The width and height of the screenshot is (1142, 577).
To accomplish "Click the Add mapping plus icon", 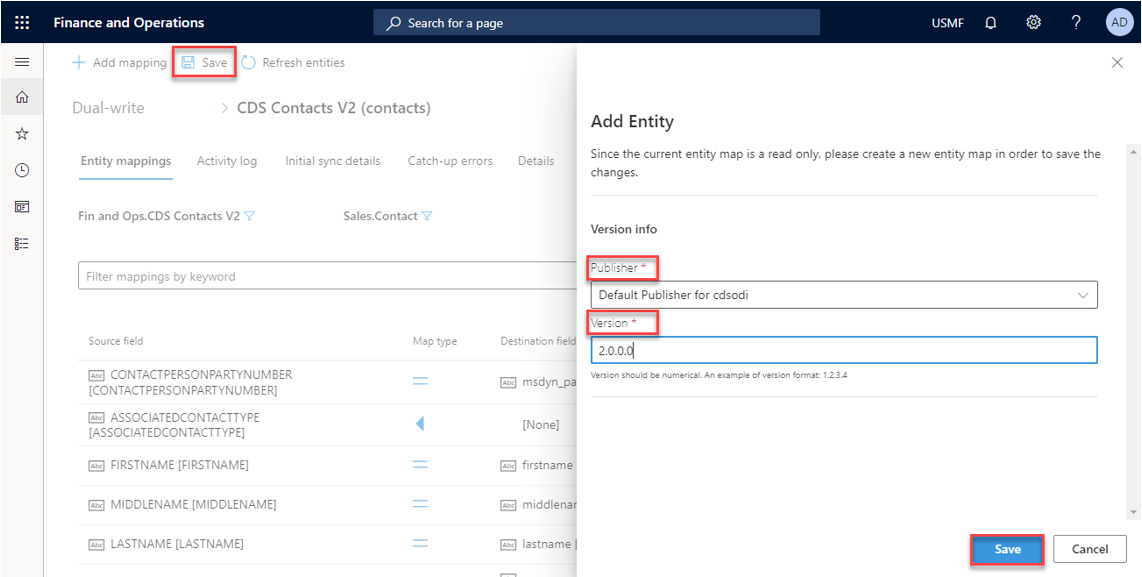I will (x=78, y=62).
